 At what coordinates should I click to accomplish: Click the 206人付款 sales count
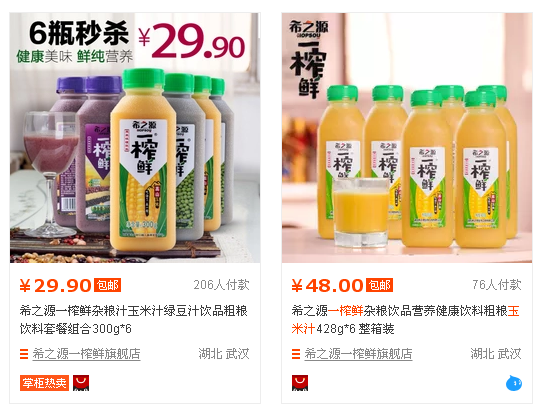click(x=221, y=285)
